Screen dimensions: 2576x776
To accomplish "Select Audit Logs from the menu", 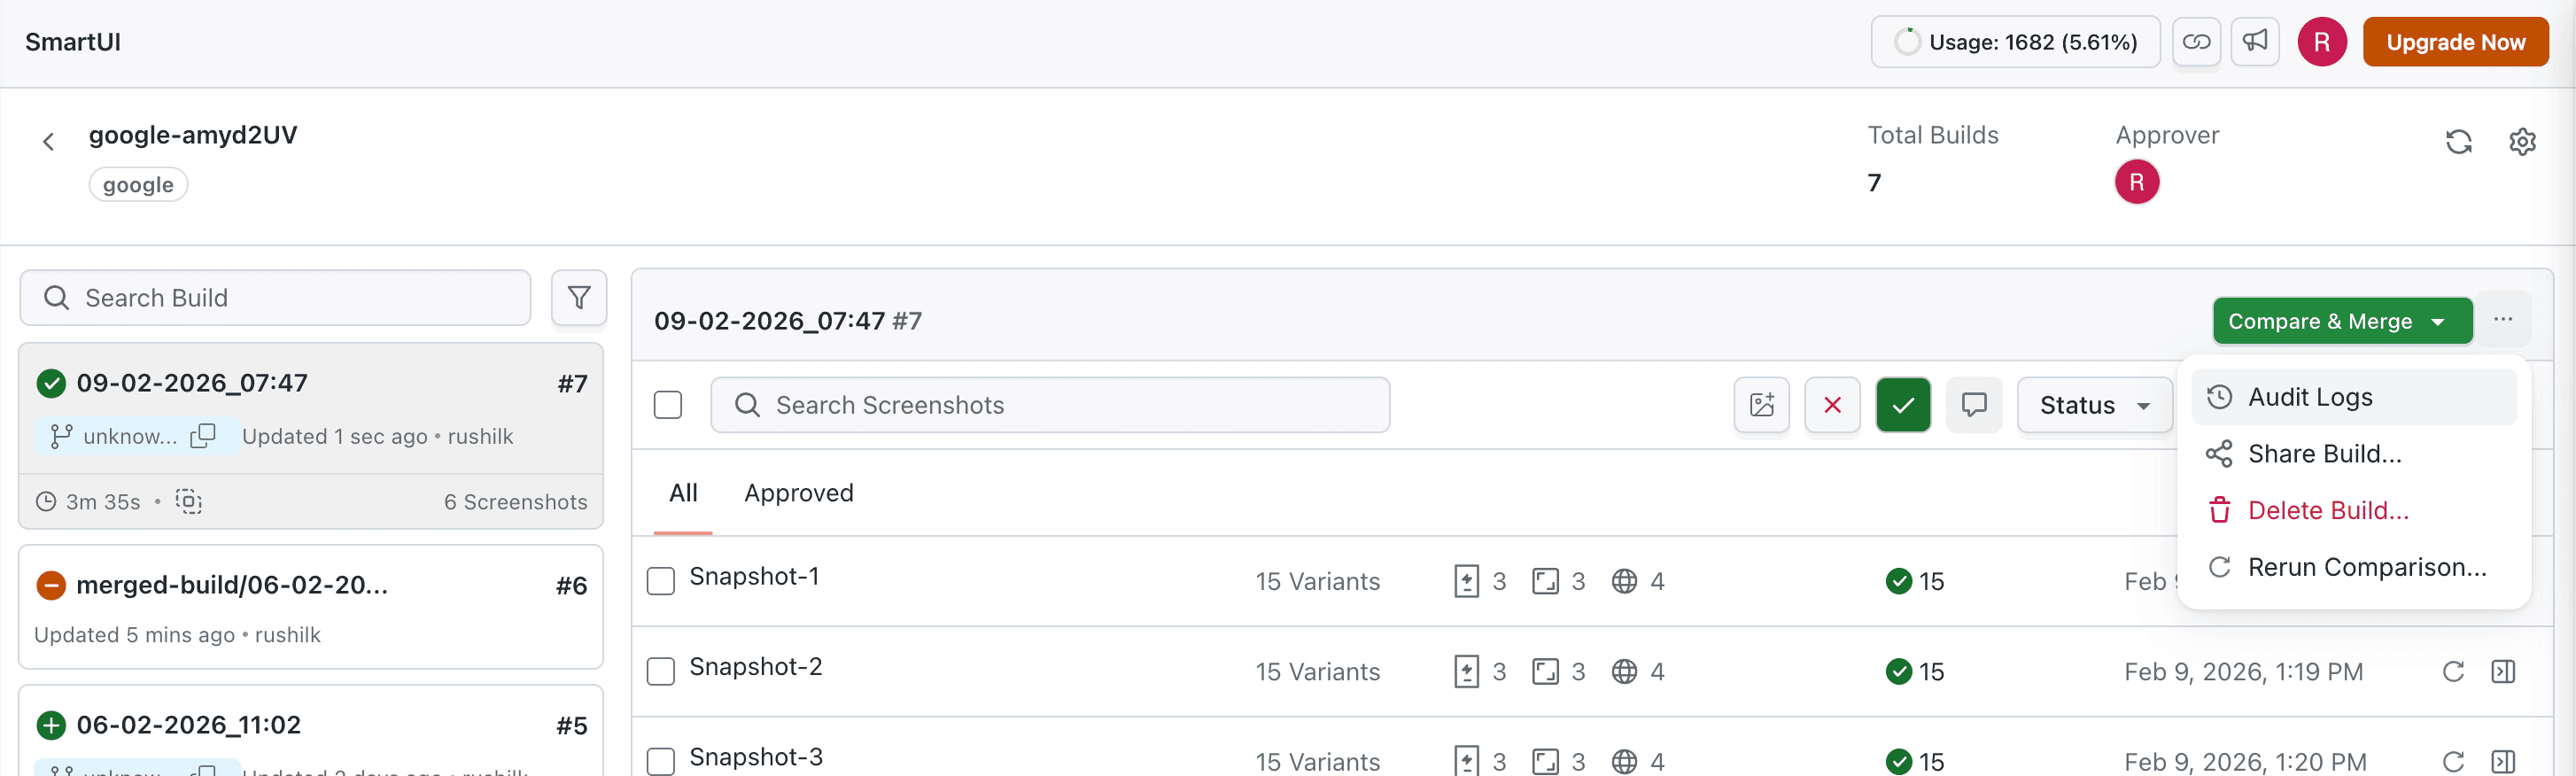I will point(2310,397).
